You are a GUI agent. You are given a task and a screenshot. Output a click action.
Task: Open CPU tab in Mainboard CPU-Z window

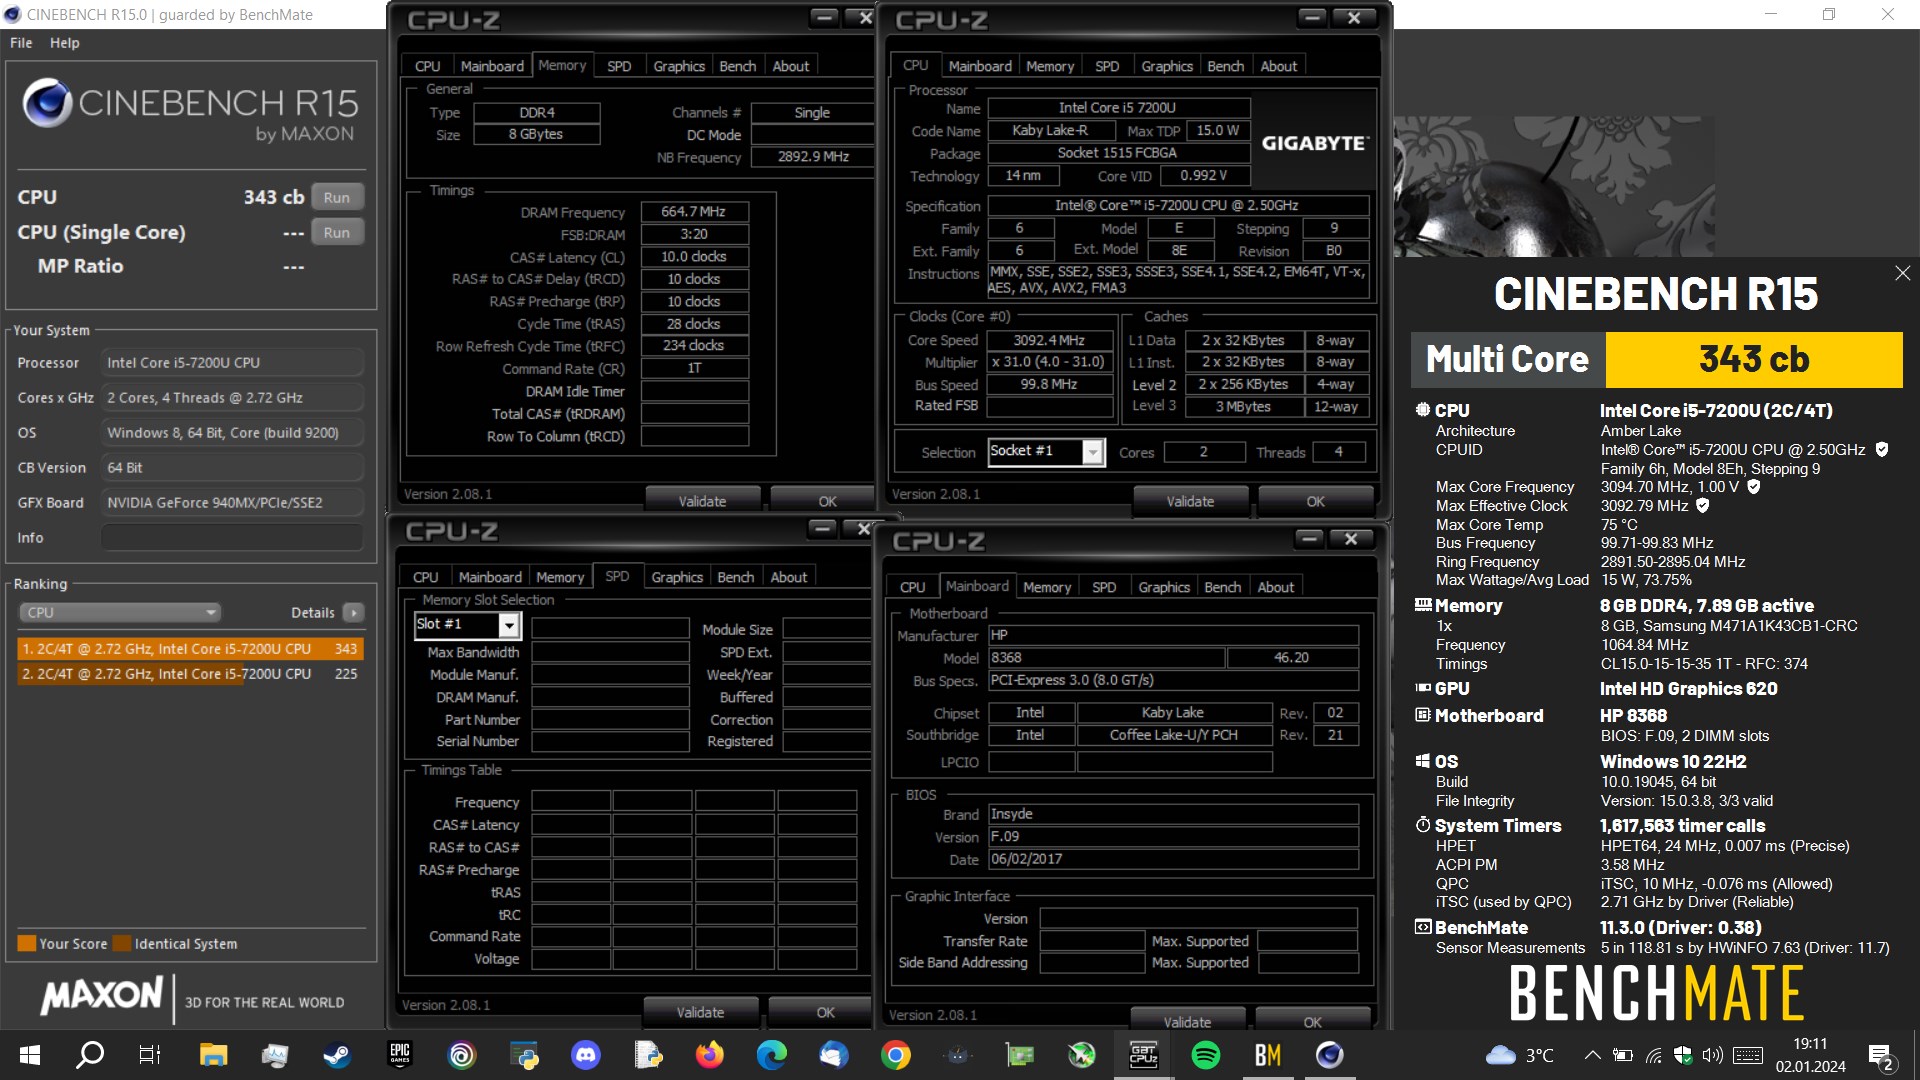pos(912,587)
